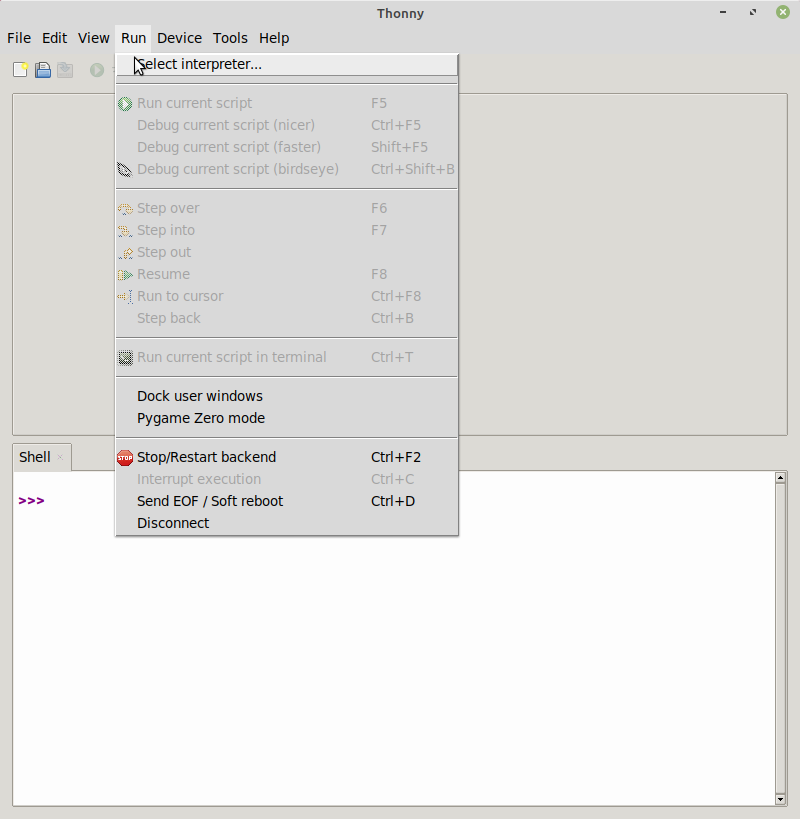Click the Resume debugging icon
The height and width of the screenshot is (819, 800).
tap(125, 275)
